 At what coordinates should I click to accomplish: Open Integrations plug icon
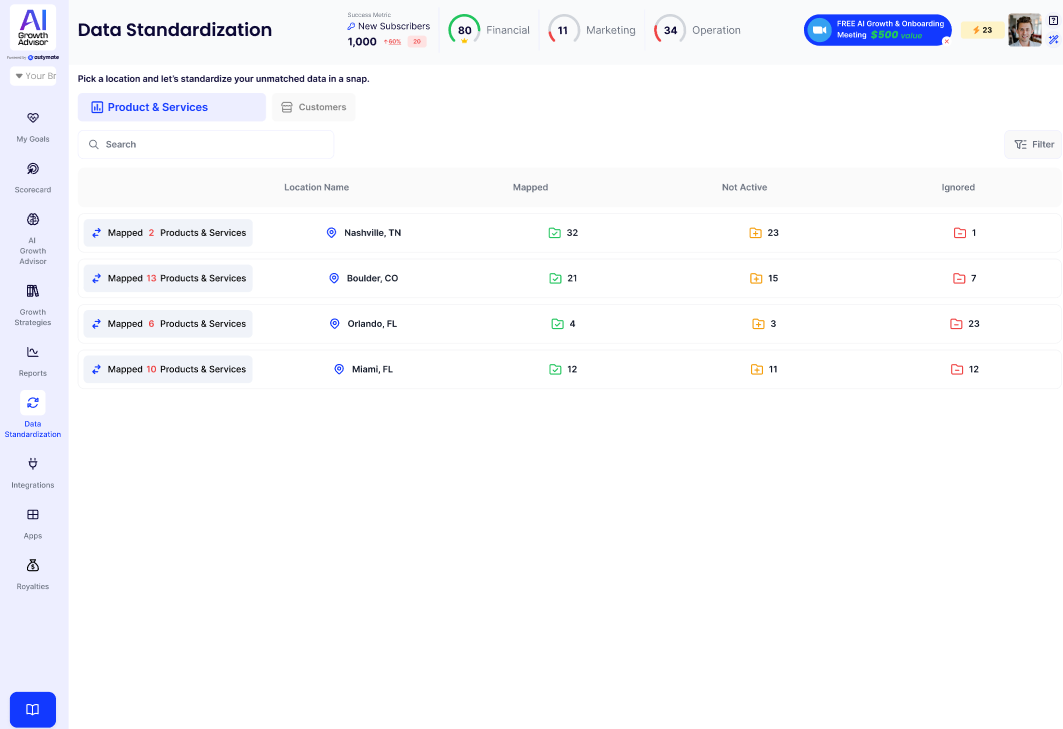coord(32,464)
